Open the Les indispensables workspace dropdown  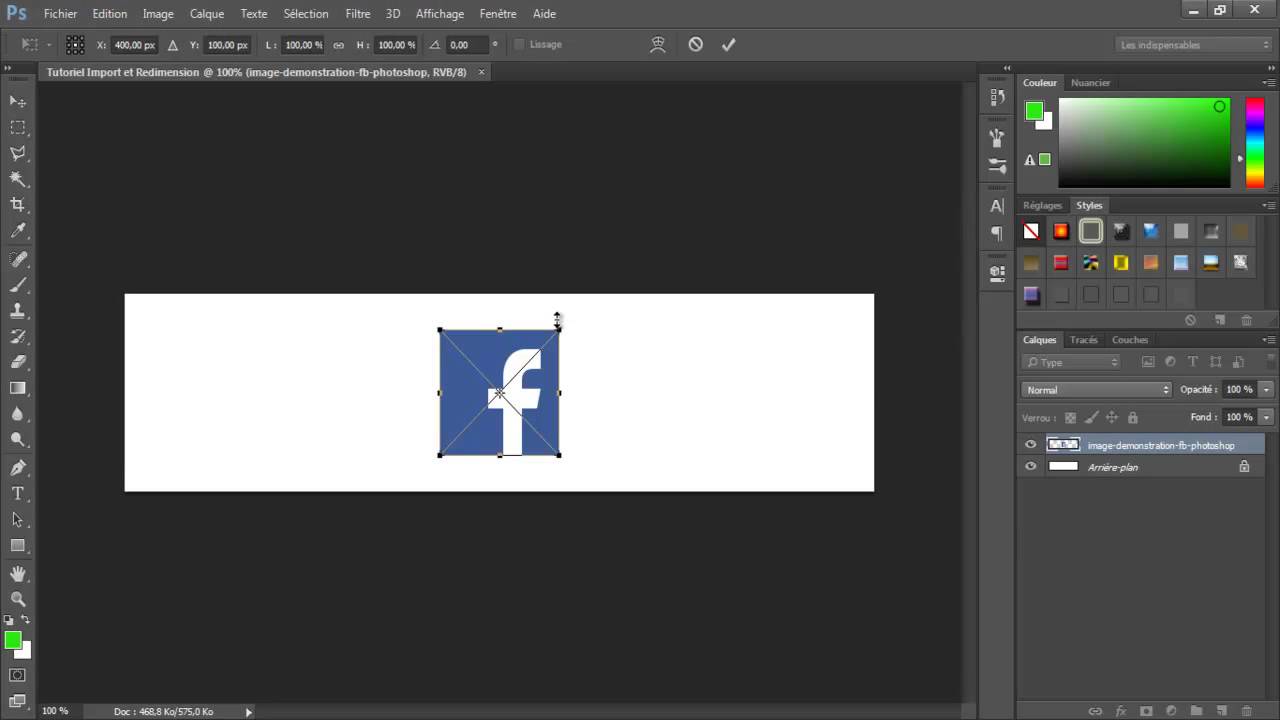[1194, 45]
